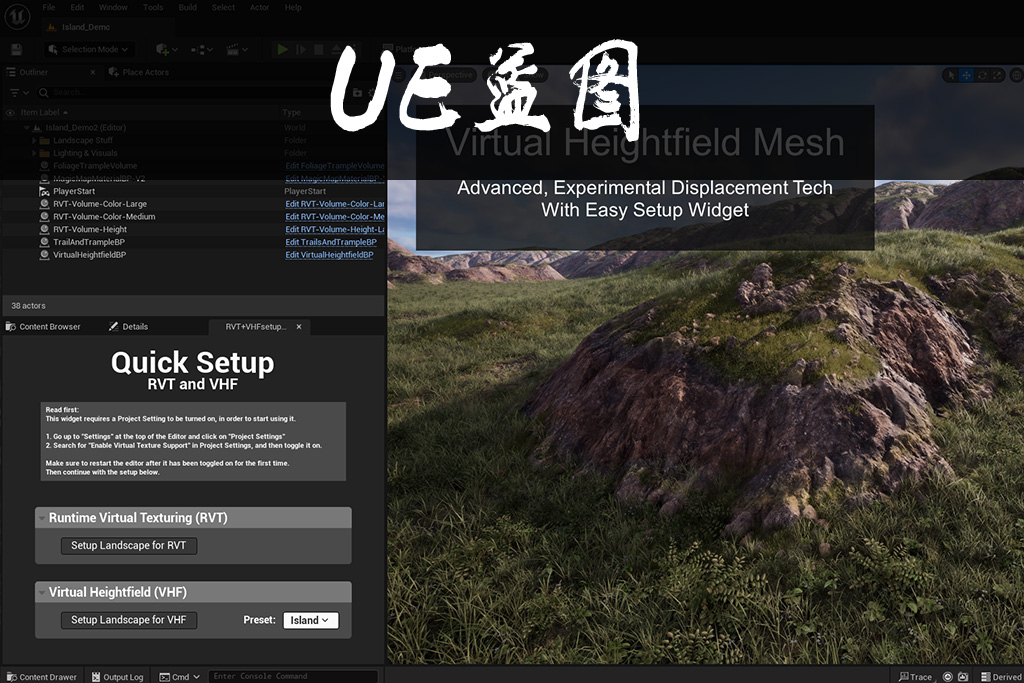Open the Select menu
Screen dimensions: 1024x683
tap(223, 7)
